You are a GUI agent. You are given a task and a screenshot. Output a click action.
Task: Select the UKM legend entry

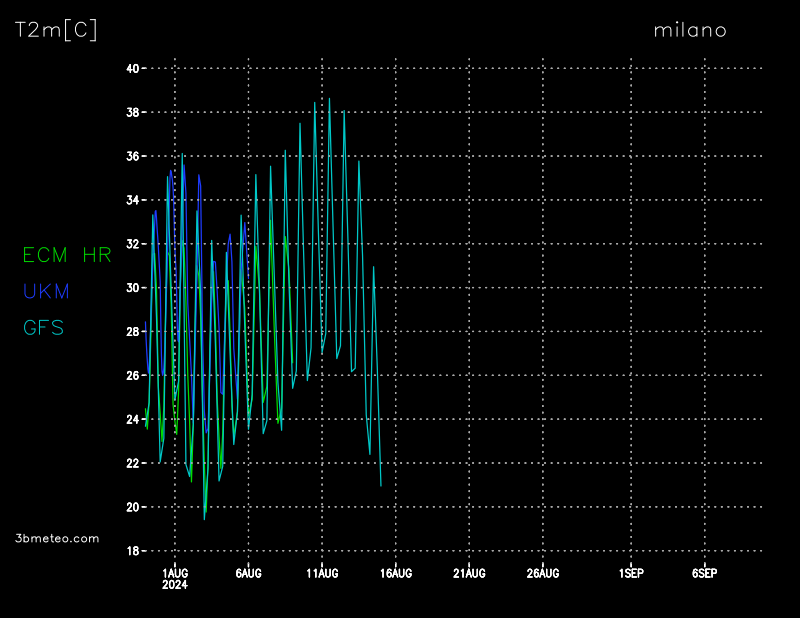pos(46,292)
